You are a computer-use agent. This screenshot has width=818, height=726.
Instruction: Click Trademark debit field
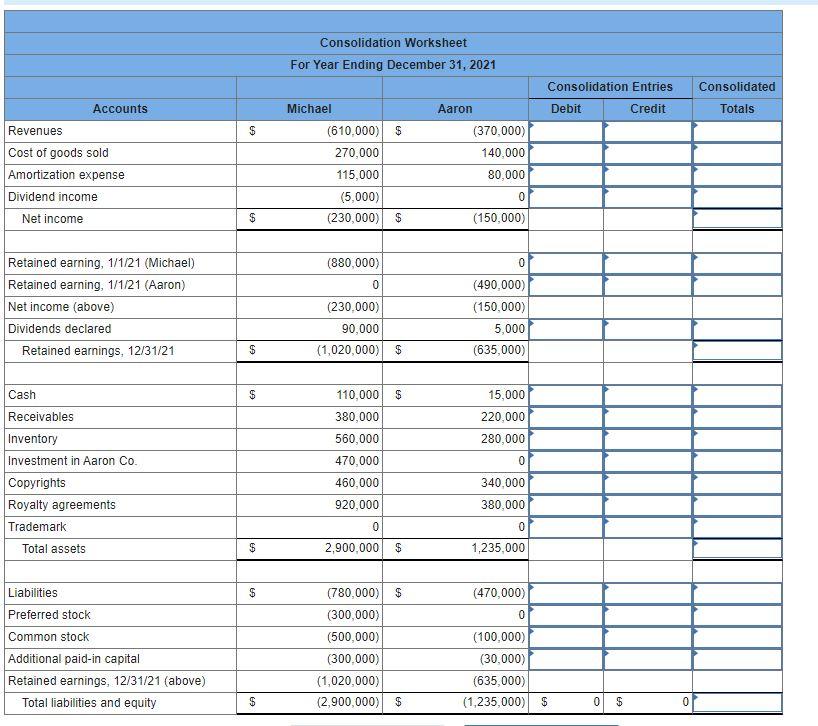566,527
